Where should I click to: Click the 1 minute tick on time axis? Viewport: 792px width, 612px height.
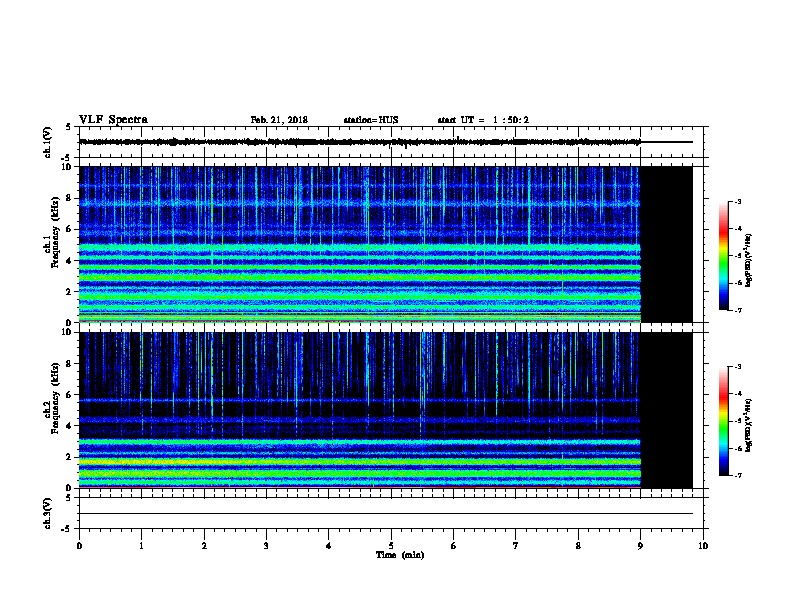point(141,545)
